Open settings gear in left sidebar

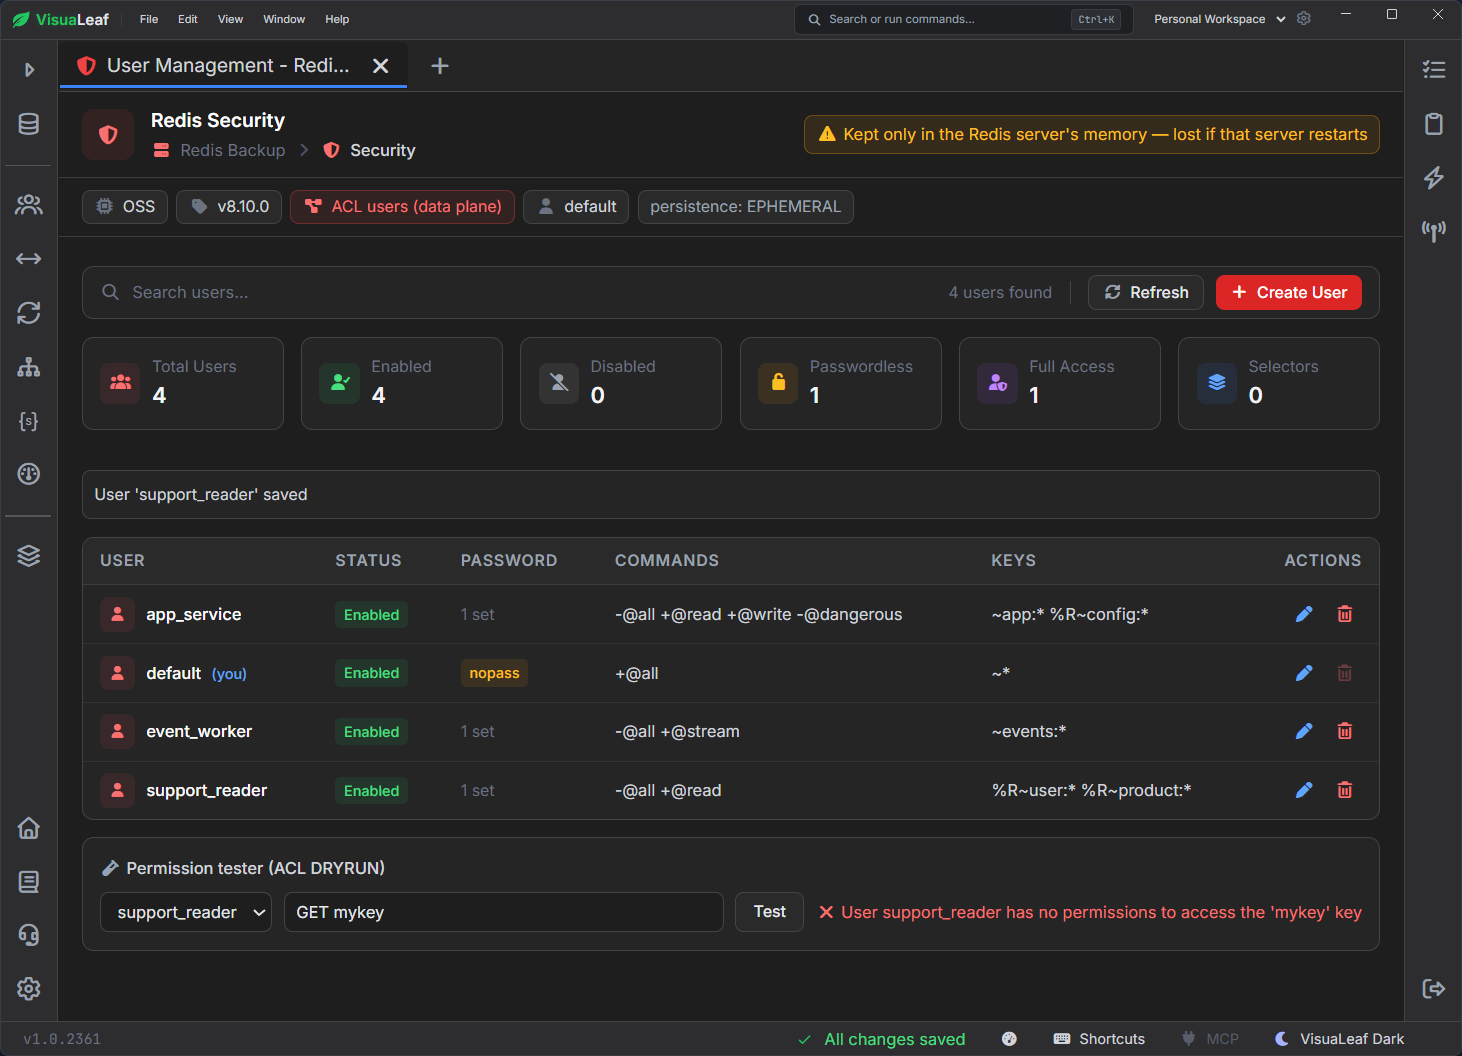click(29, 988)
